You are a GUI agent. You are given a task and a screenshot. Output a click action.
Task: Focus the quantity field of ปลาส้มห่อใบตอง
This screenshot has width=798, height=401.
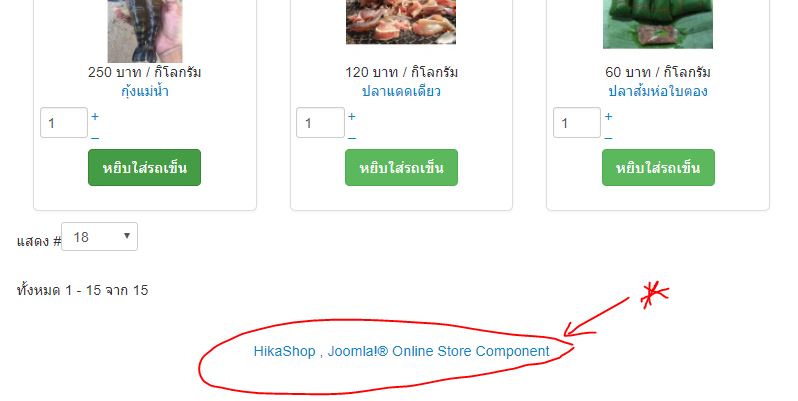pyautogui.click(x=577, y=123)
